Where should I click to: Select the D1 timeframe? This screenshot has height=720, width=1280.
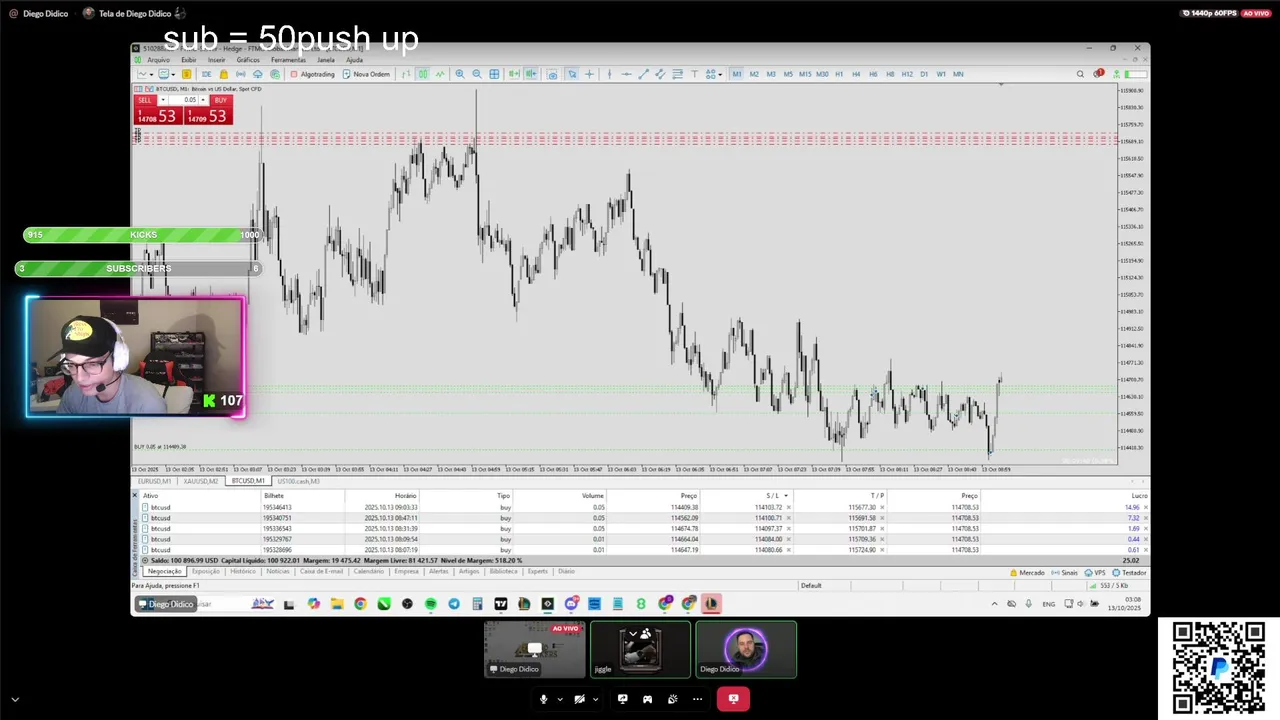924,74
